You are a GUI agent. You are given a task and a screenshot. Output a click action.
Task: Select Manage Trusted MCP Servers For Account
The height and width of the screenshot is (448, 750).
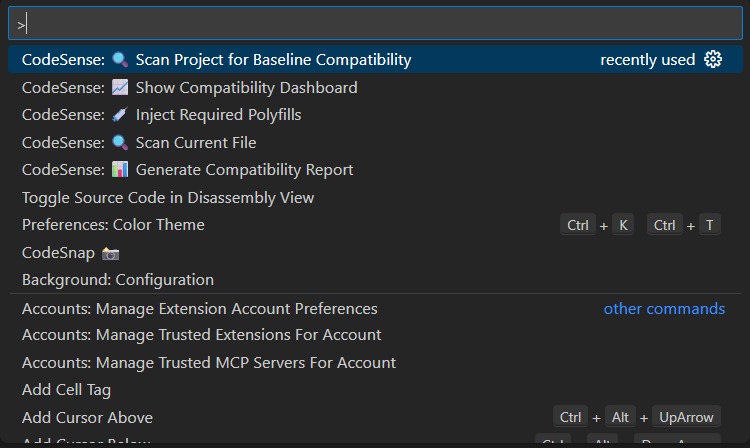tap(375, 362)
